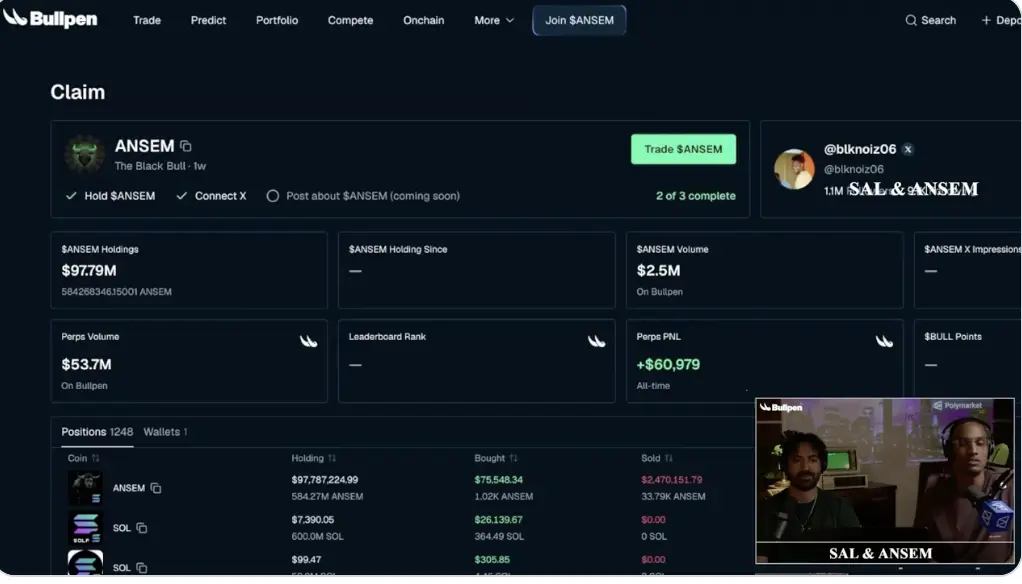Viewport: 1022px width, 584px height.
Task: Click the second SOL coin thumbnail
Action: click(x=85, y=562)
